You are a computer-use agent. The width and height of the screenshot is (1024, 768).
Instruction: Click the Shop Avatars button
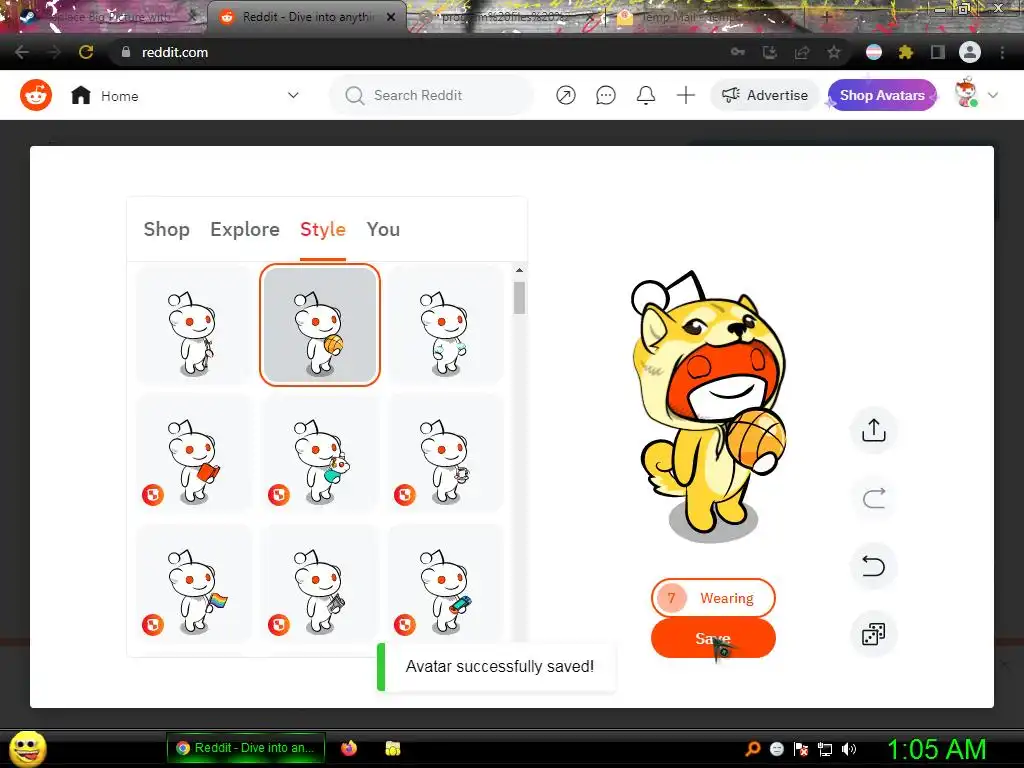(882, 95)
